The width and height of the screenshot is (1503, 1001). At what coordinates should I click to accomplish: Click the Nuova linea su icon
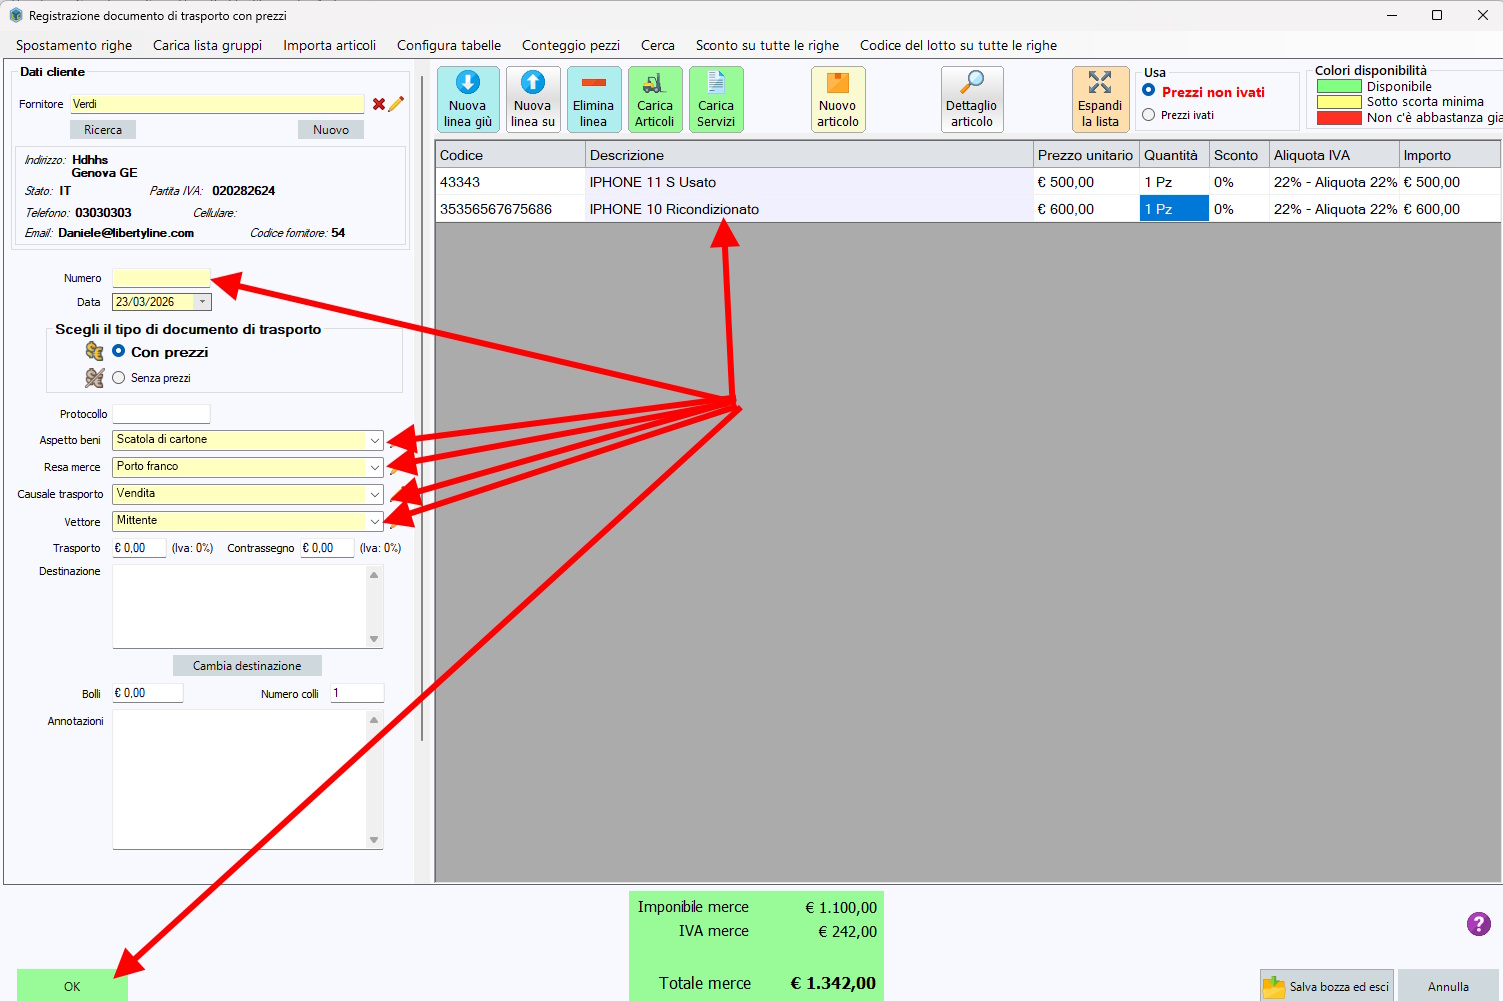coord(532,84)
